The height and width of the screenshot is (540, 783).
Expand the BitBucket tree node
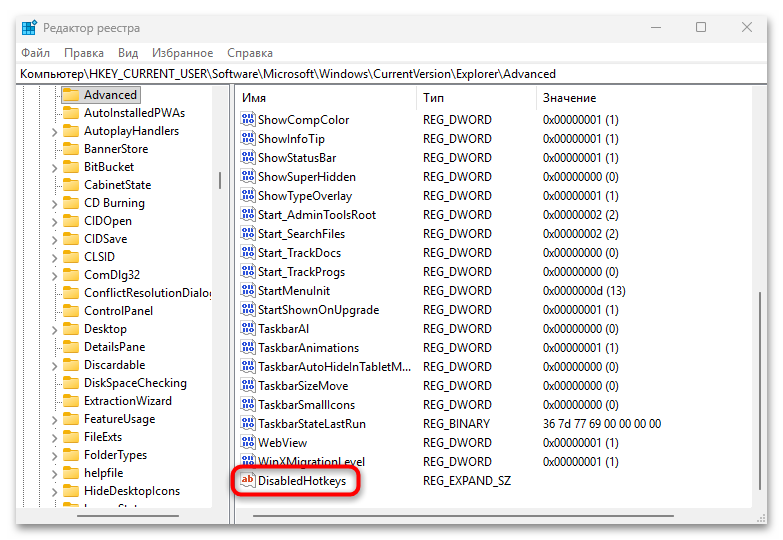54,168
